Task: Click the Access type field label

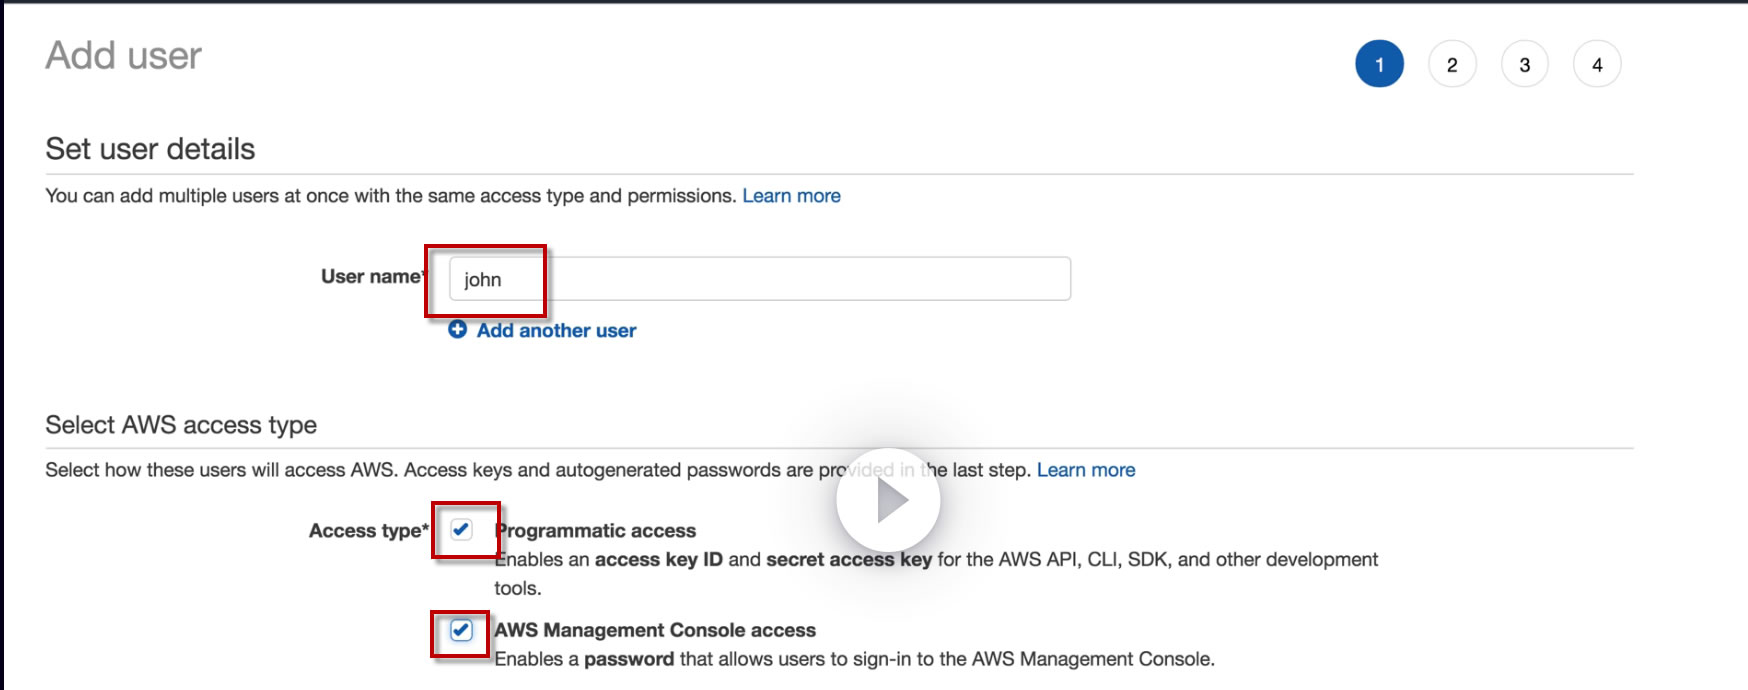Action: click(367, 531)
